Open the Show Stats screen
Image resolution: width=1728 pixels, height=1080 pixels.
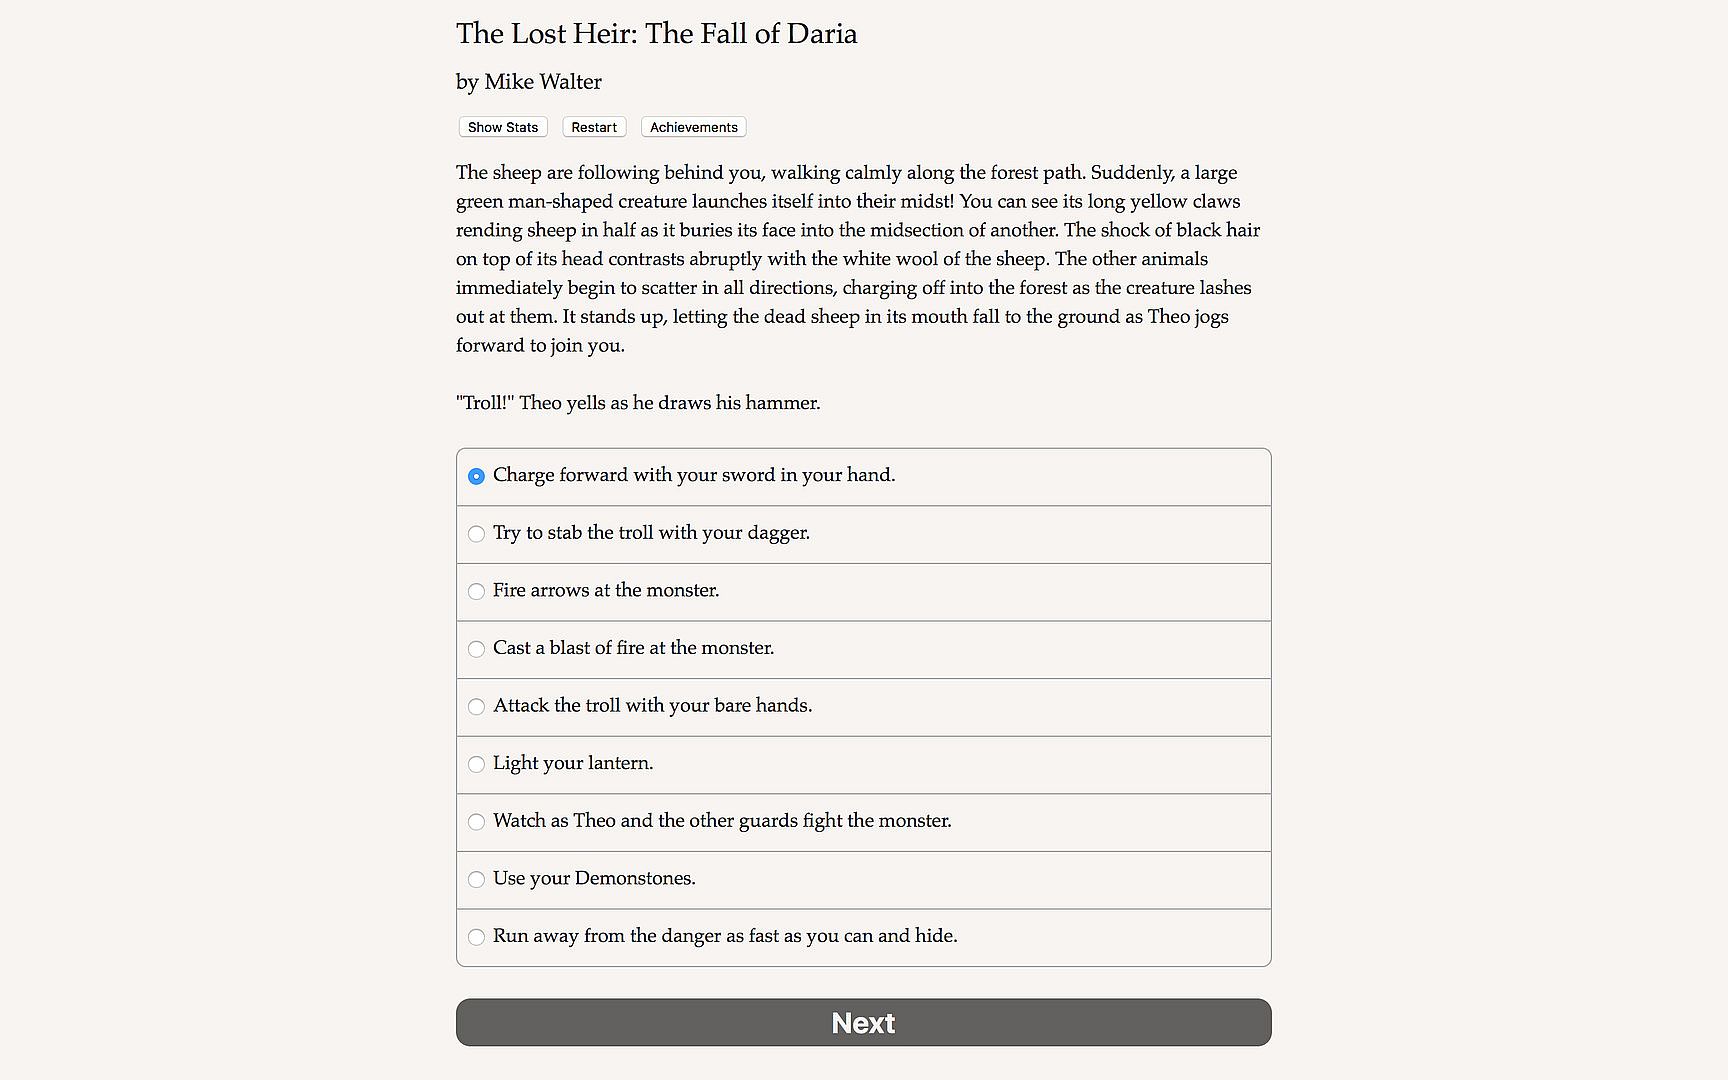(x=503, y=127)
